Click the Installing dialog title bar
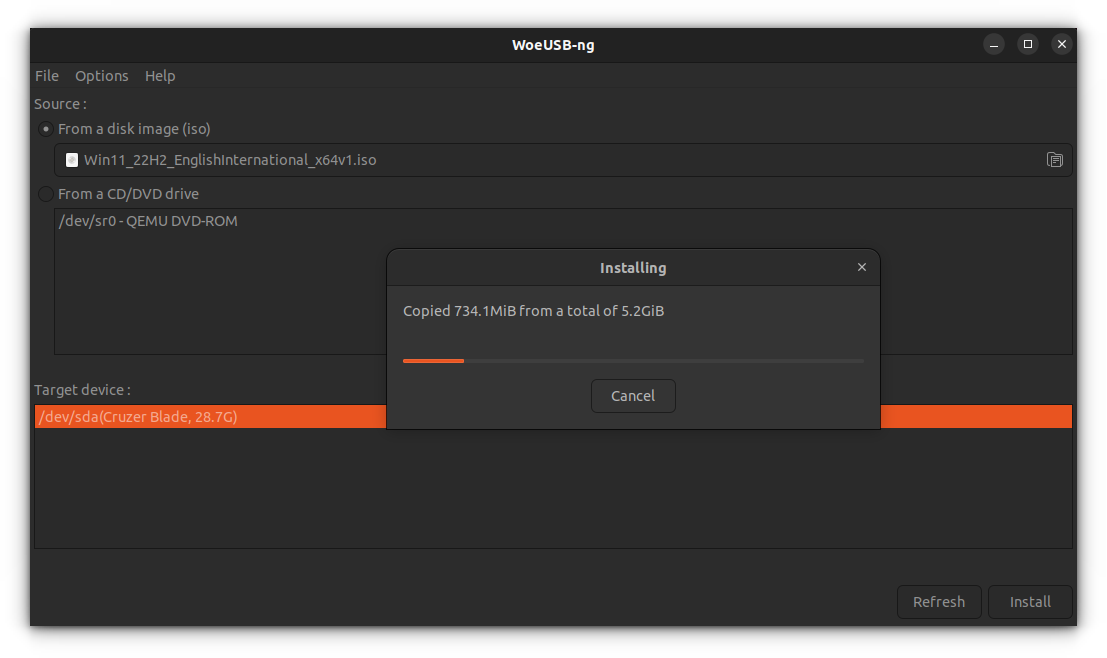The image size is (1107, 658). 633,268
